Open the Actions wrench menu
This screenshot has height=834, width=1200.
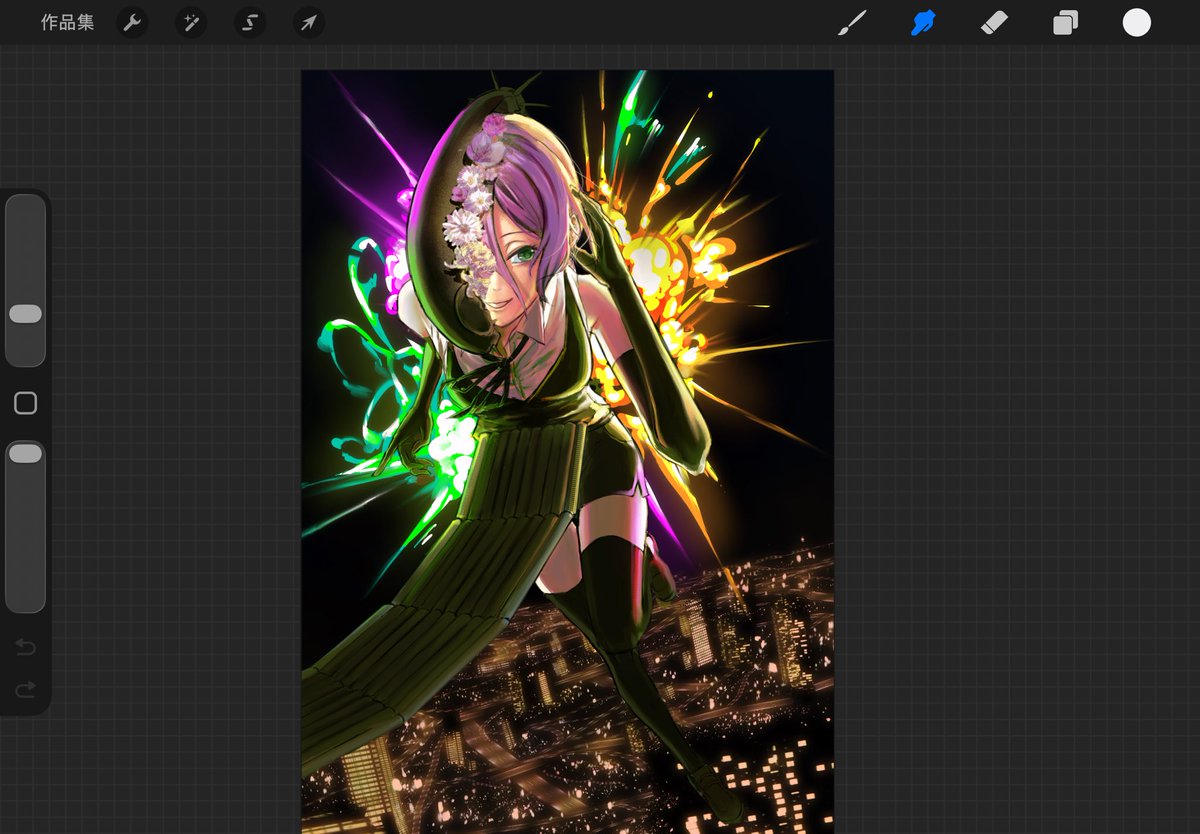(x=132, y=23)
